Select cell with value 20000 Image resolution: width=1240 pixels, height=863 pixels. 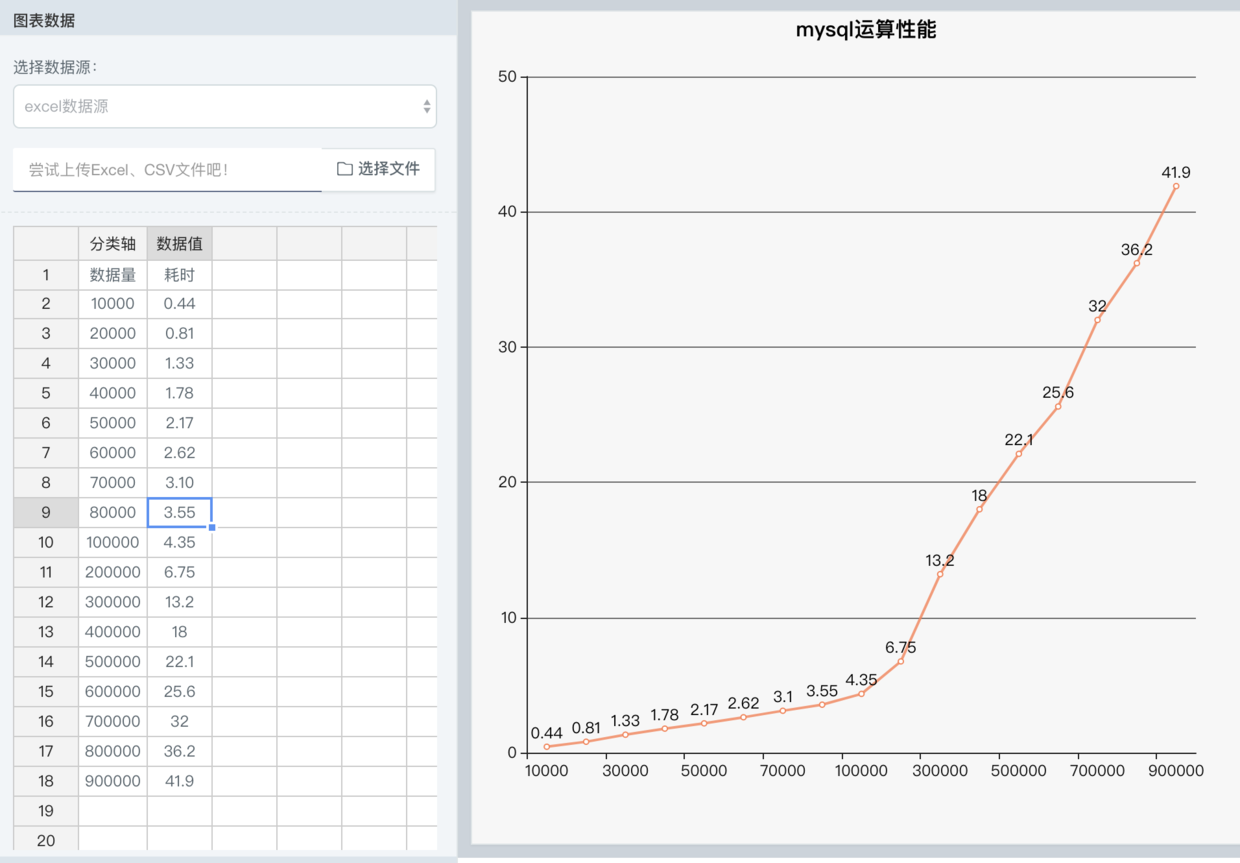[x=113, y=334]
